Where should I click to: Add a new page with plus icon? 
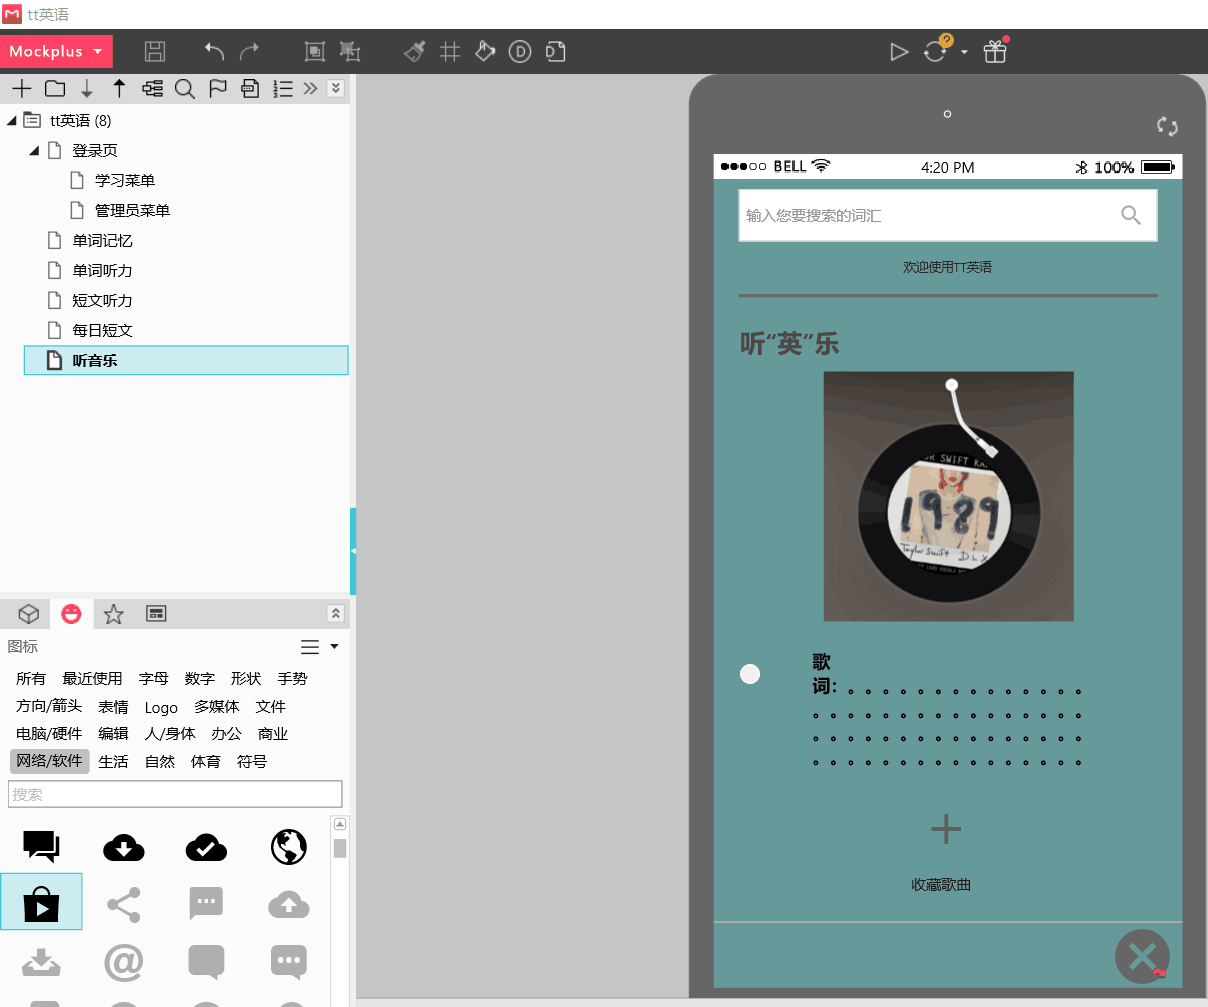(x=22, y=88)
